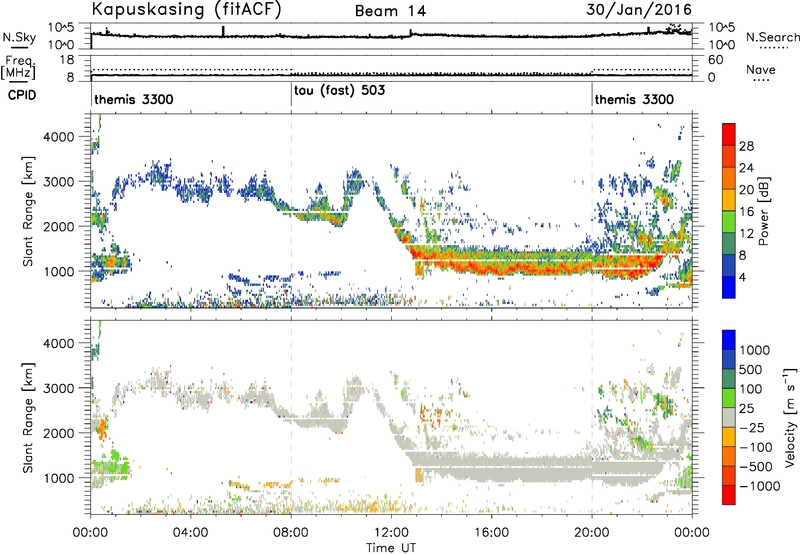Click the 'Slant Range [km]' label of power panel

click(x=28, y=211)
